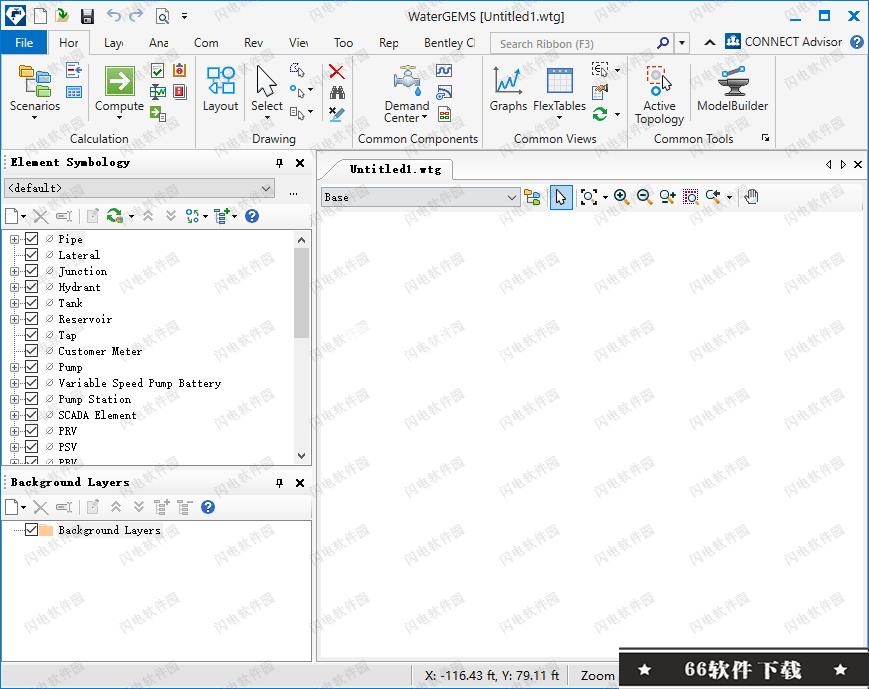Image resolution: width=869 pixels, height=689 pixels.
Task: Switch to the Components ribbon tab
Action: point(206,43)
